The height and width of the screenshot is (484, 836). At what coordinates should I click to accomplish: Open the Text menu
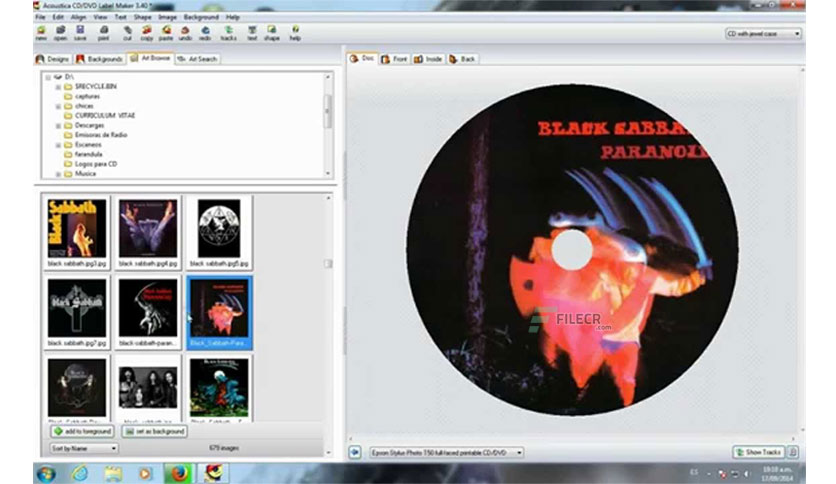[120, 17]
